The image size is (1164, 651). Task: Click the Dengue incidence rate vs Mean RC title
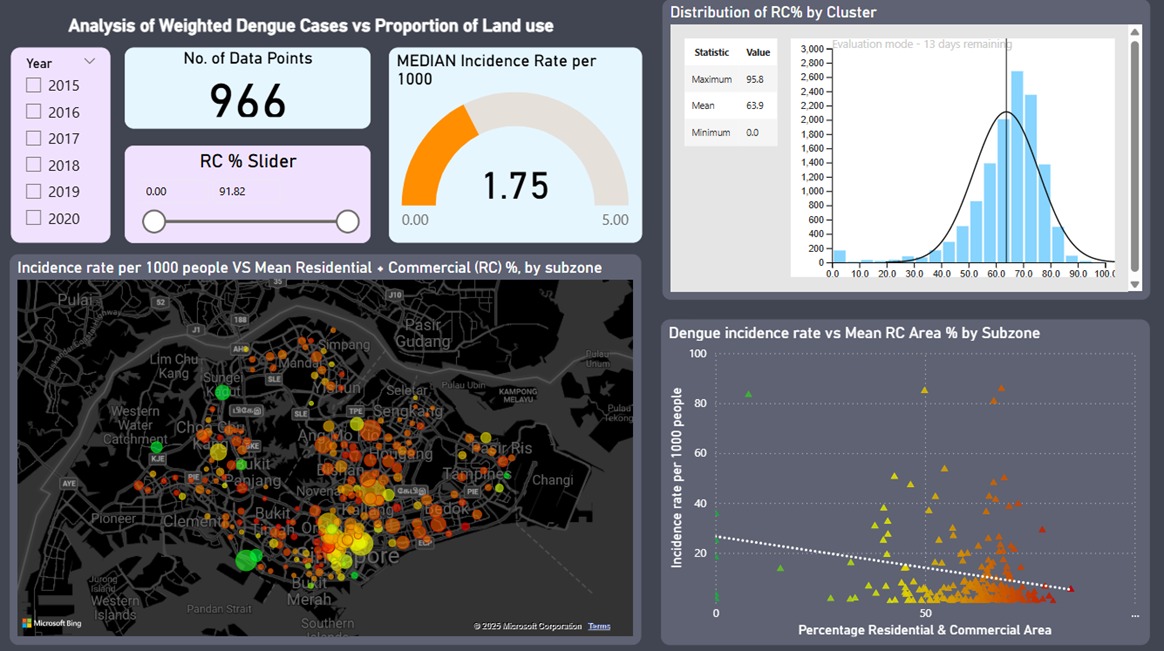point(854,333)
